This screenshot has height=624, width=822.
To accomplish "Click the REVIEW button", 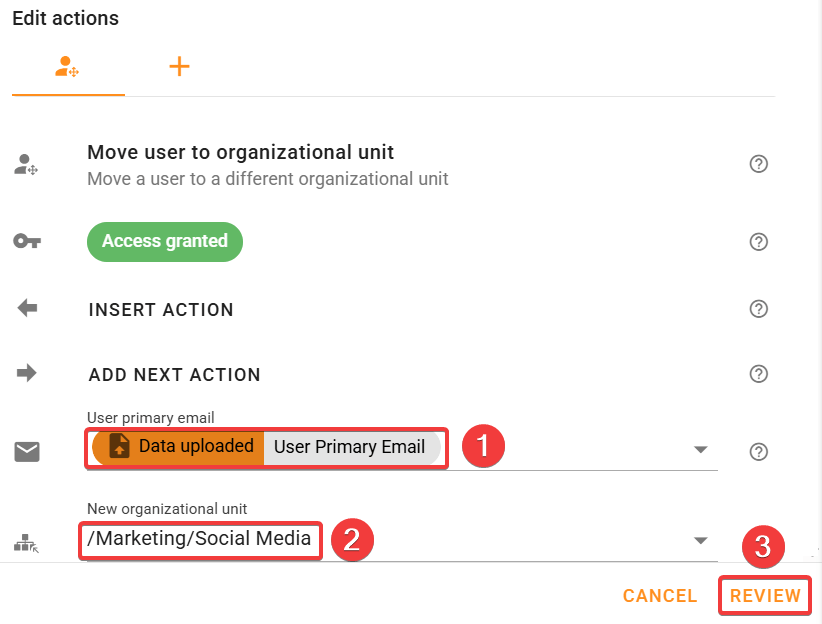I will point(765,596).
